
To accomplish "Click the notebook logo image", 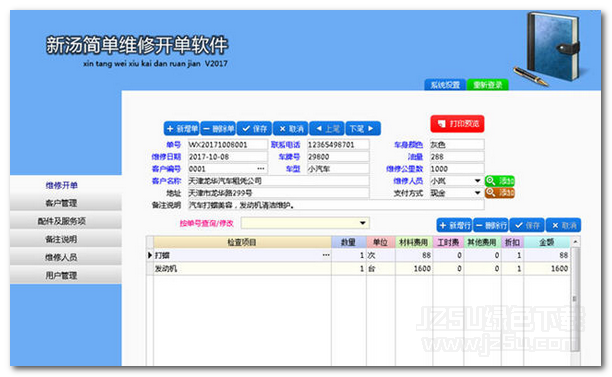I will 552,48.
